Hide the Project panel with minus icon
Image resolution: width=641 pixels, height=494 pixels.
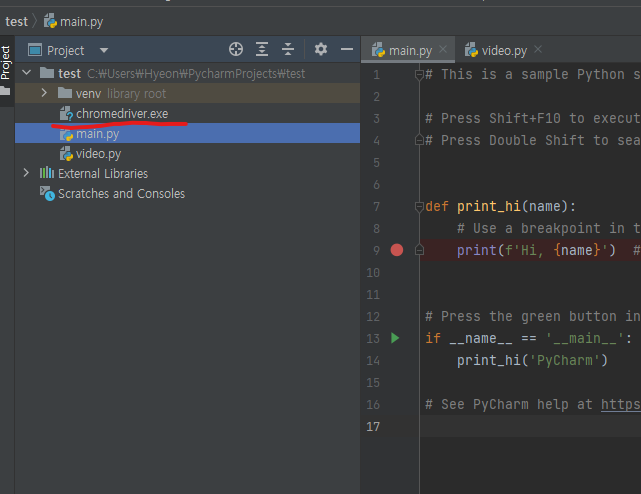tap(347, 49)
